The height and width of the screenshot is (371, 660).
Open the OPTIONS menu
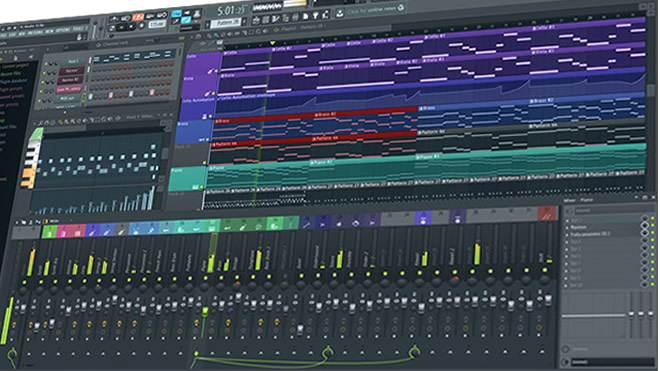62,31
